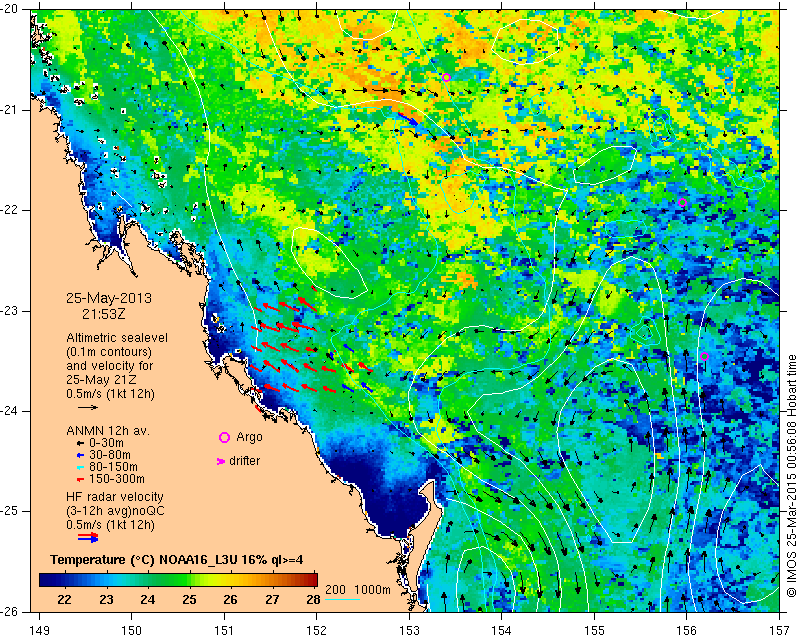This screenshot has height=640, width=800.
Task: Click the date text 25-May-2013
Action: (x=109, y=298)
